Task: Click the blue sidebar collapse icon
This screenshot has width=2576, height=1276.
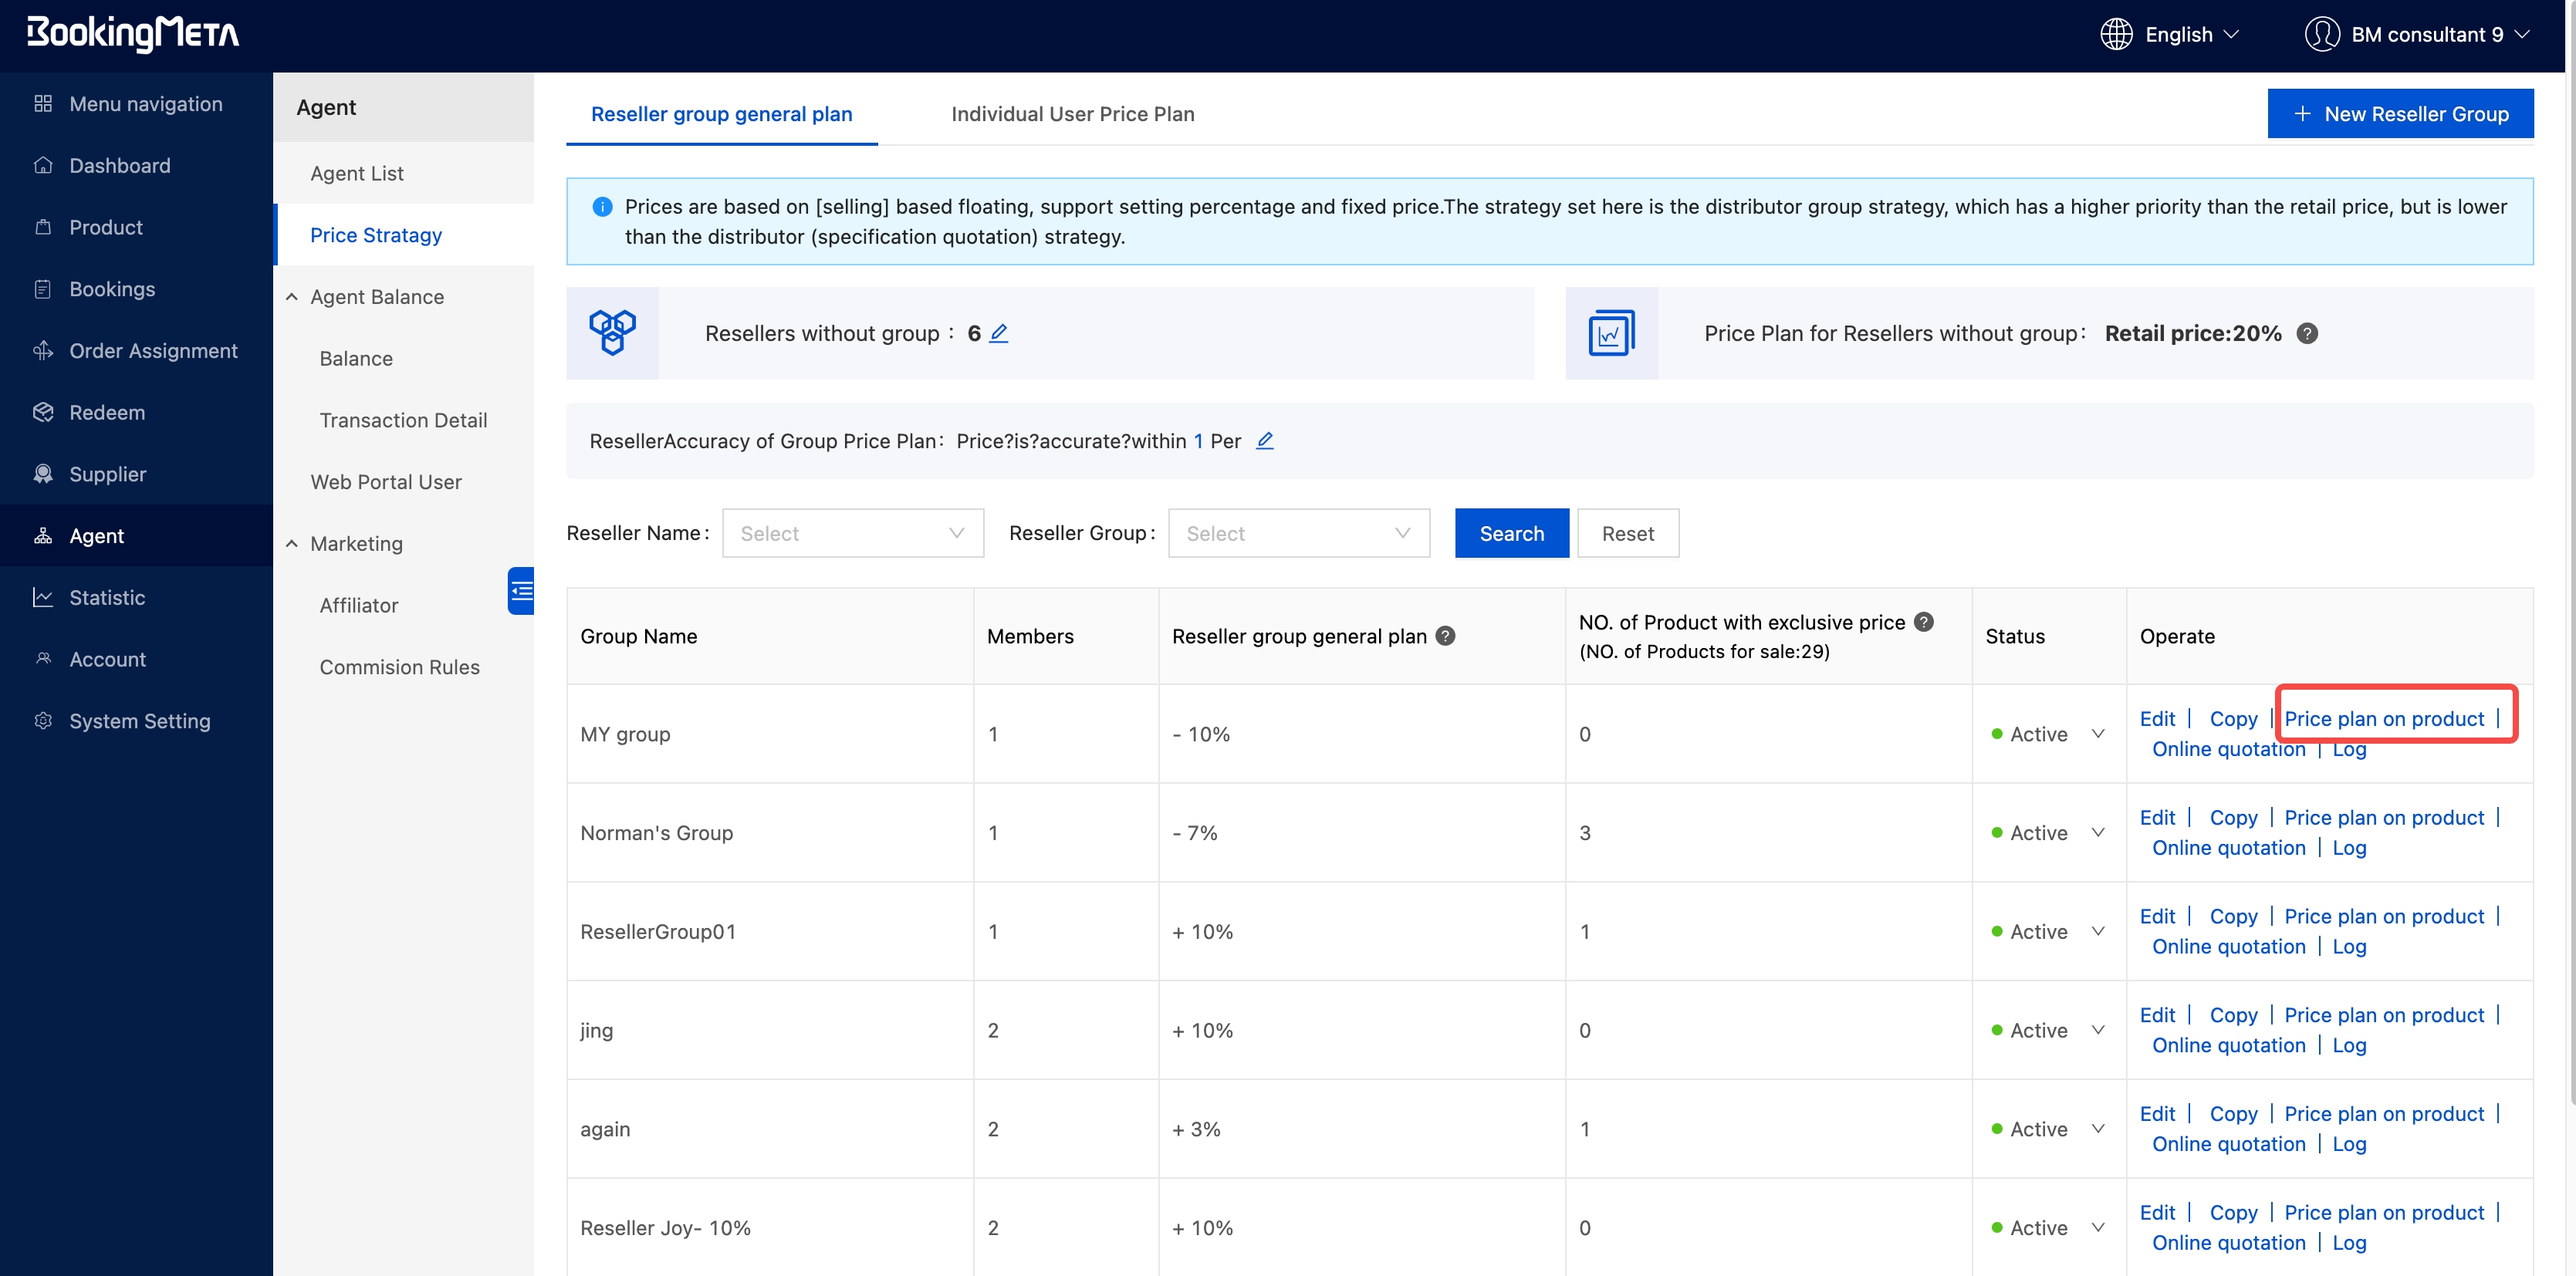Action: pos(521,590)
